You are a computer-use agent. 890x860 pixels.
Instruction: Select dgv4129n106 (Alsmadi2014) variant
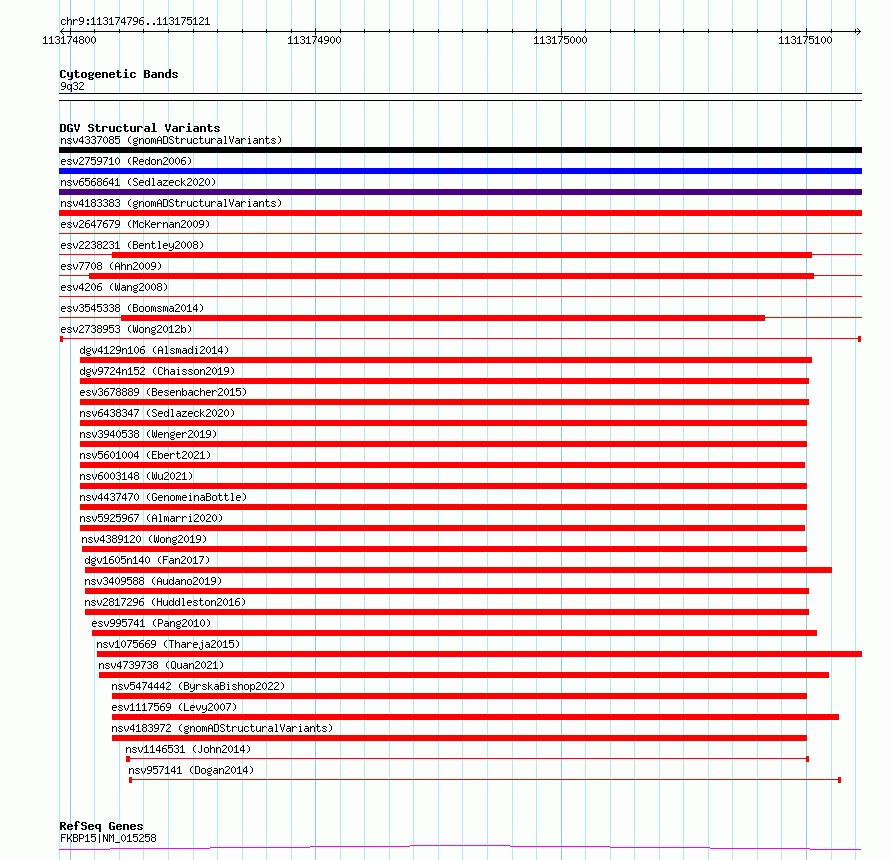tap(446, 360)
